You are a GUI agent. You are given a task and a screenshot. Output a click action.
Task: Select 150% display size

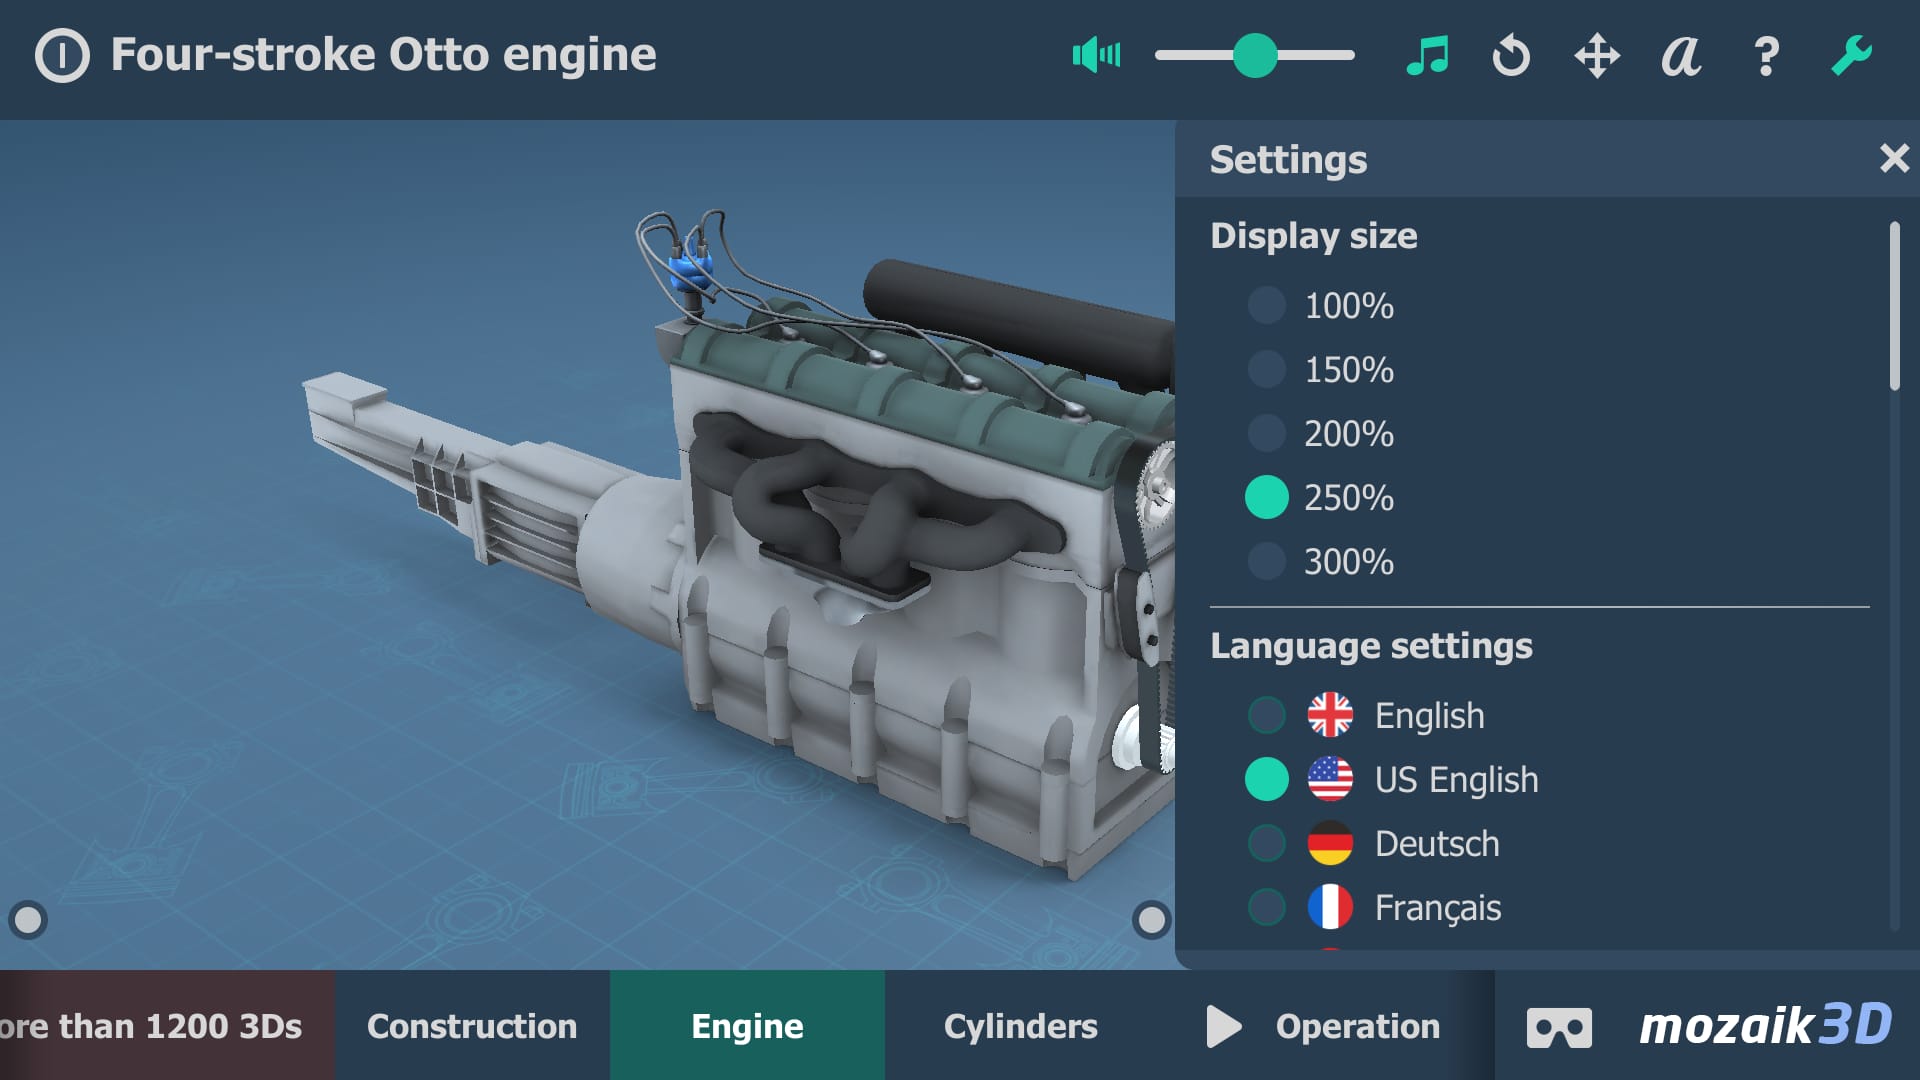pos(1266,369)
